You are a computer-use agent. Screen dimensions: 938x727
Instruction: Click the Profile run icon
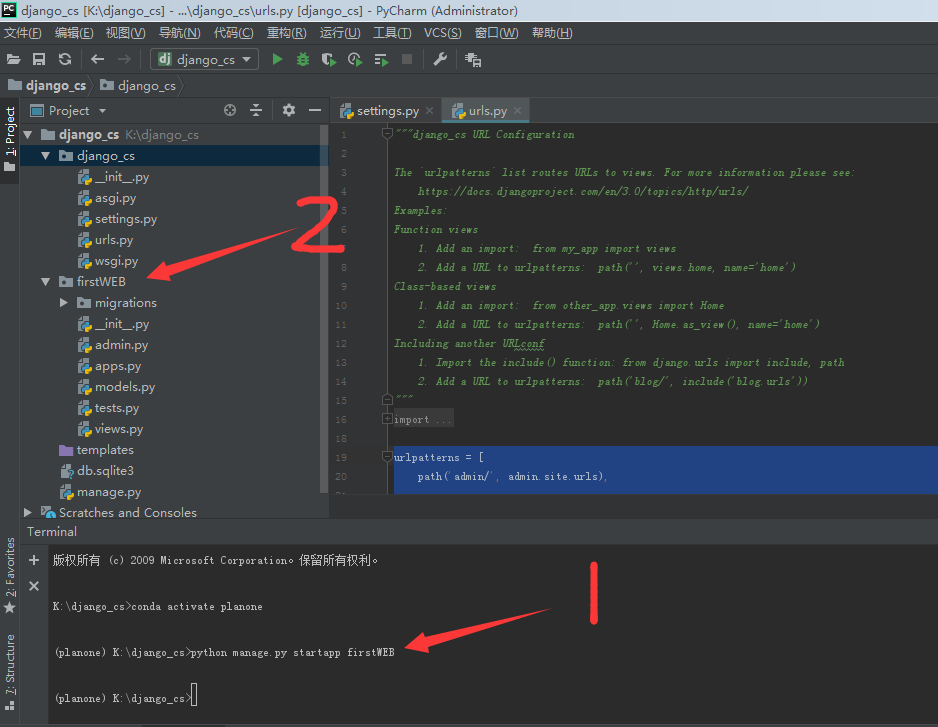coord(355,59)
